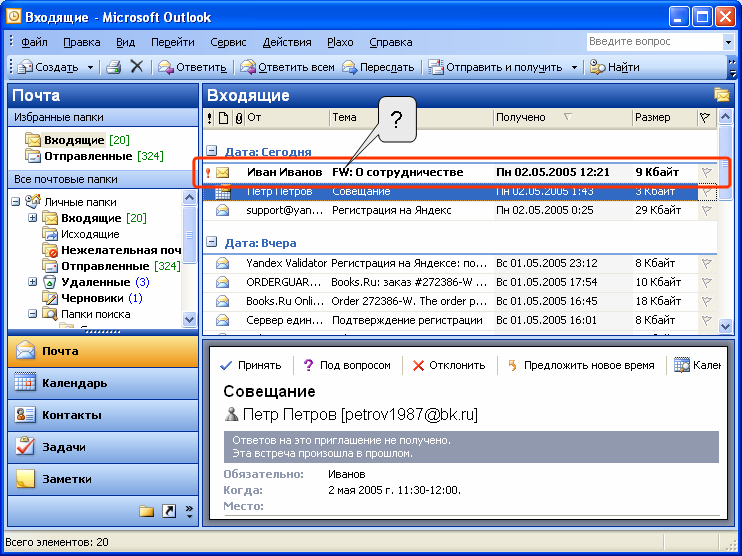Select Входящие in Favorite Folders
The image size is (742, 556).
(78, 140)
